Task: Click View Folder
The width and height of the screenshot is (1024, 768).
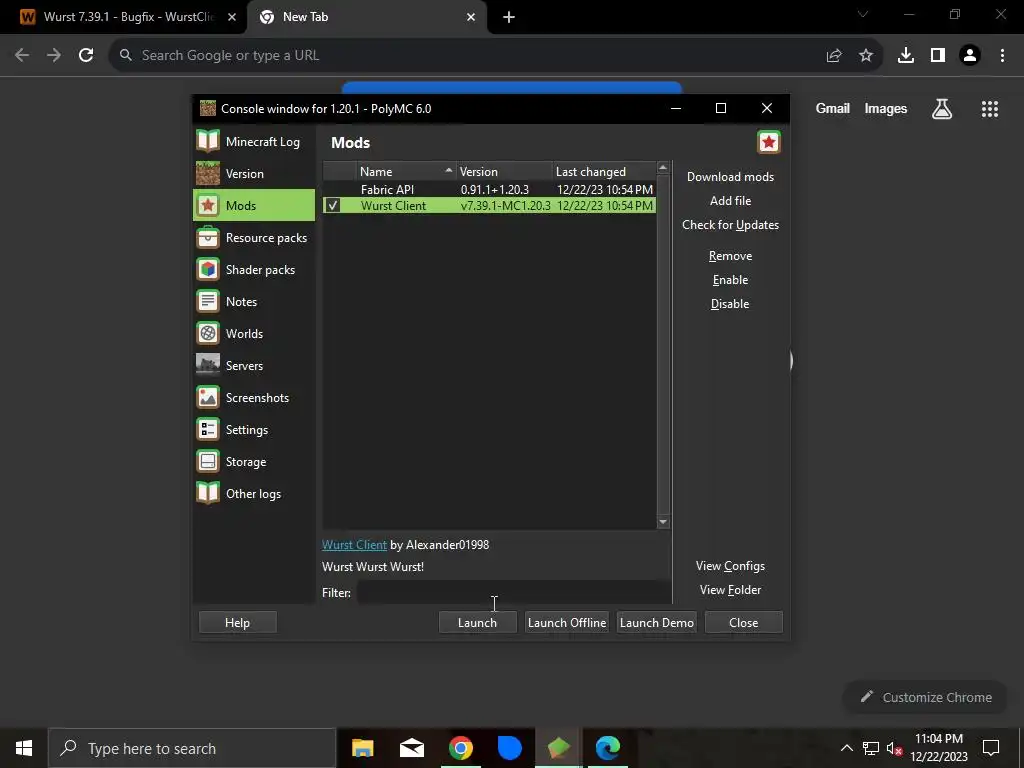Action: 730,590
